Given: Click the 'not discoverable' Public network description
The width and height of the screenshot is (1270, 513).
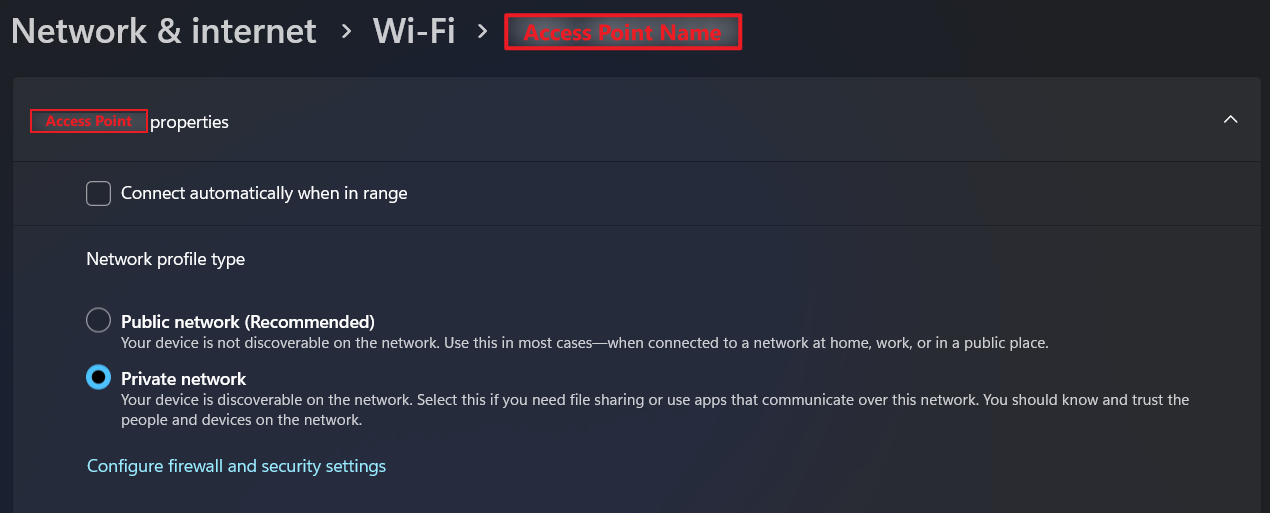Looking at the screenshot, I should point(584,343).
